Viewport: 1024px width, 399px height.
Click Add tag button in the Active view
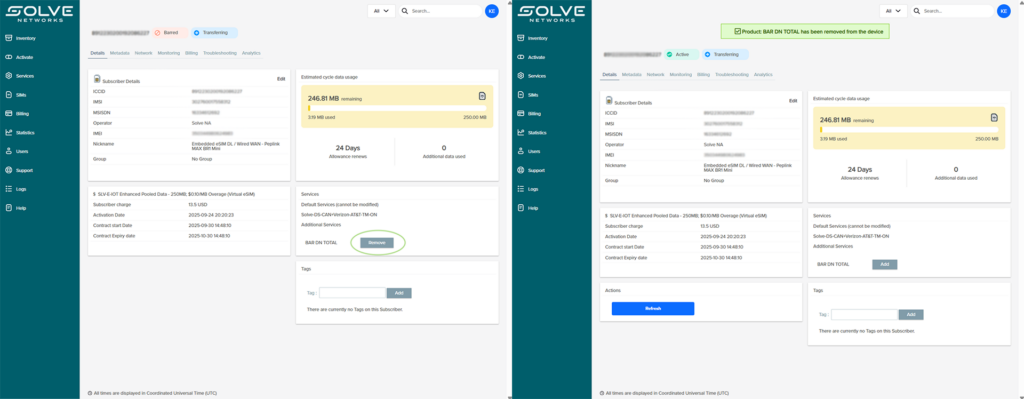point(911,315)
